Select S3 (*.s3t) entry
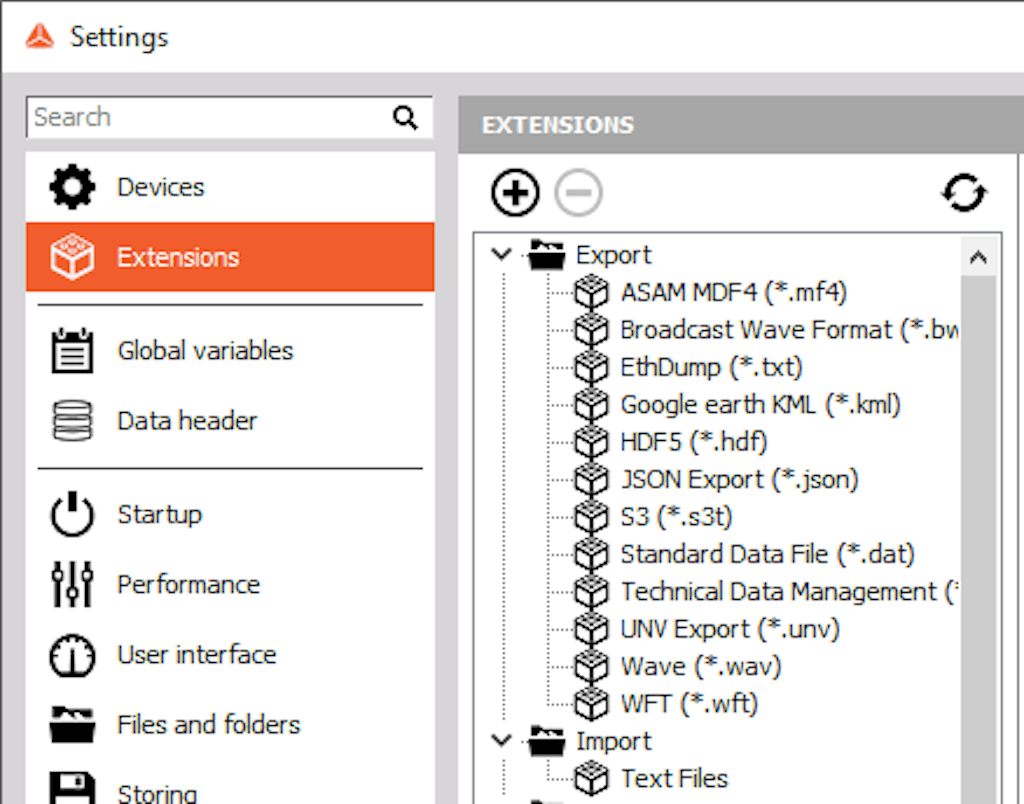Screen dimensions: 1024x804 pos(677,517)
